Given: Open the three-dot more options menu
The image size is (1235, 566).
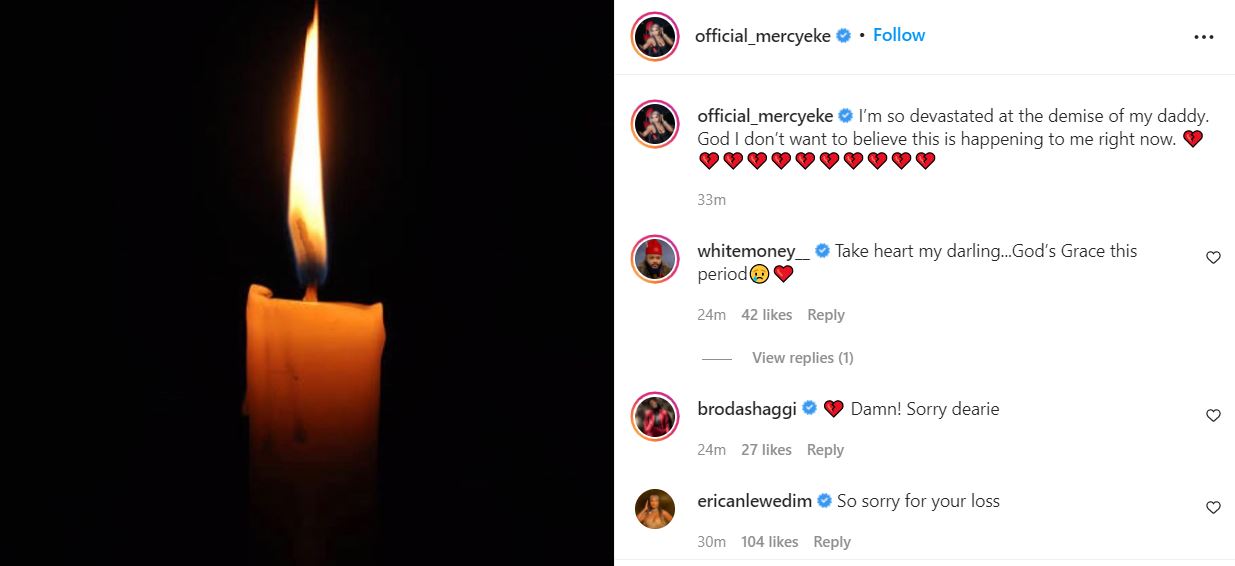Looking at the screenshot, I should click(x=1203, y=37).
